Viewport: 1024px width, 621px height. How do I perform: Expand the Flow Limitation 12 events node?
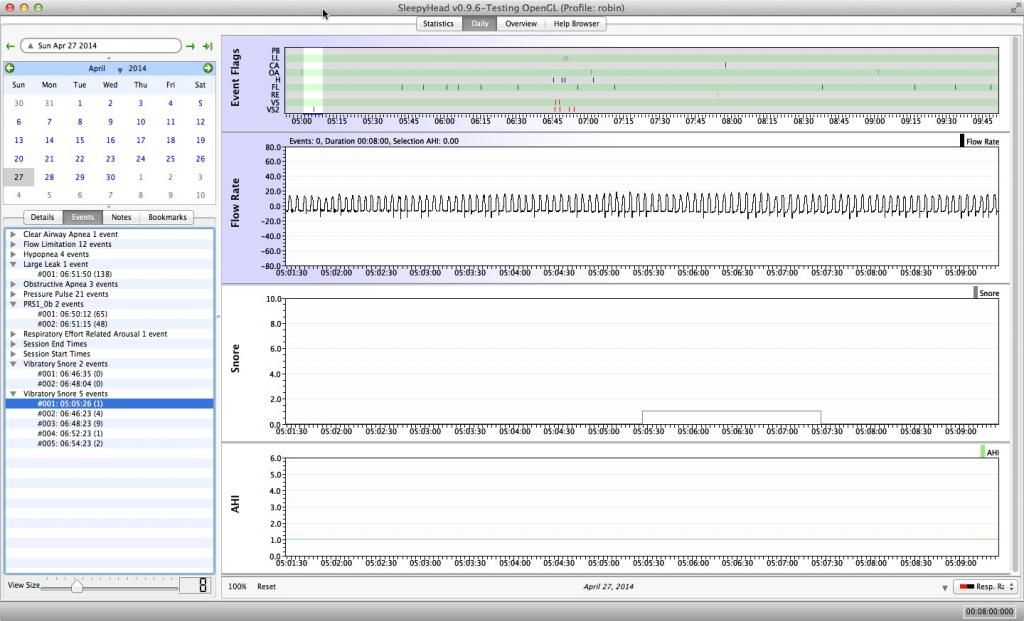tap(13, 244)
